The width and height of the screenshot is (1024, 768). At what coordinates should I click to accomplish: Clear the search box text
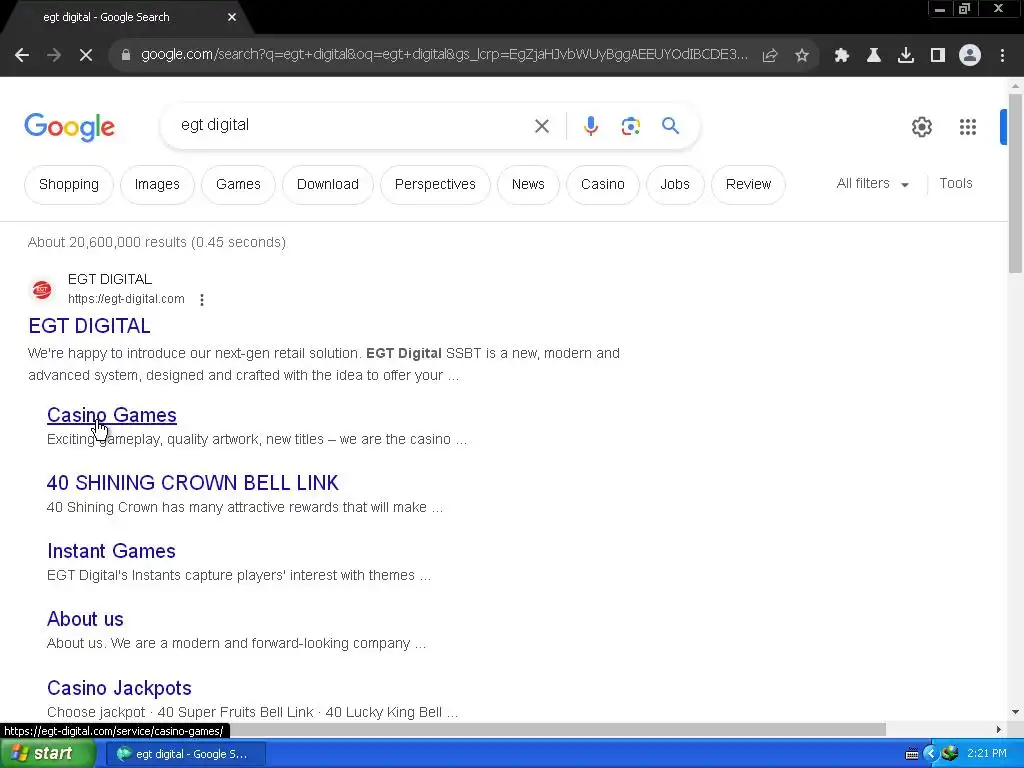(x=542, y=126)
